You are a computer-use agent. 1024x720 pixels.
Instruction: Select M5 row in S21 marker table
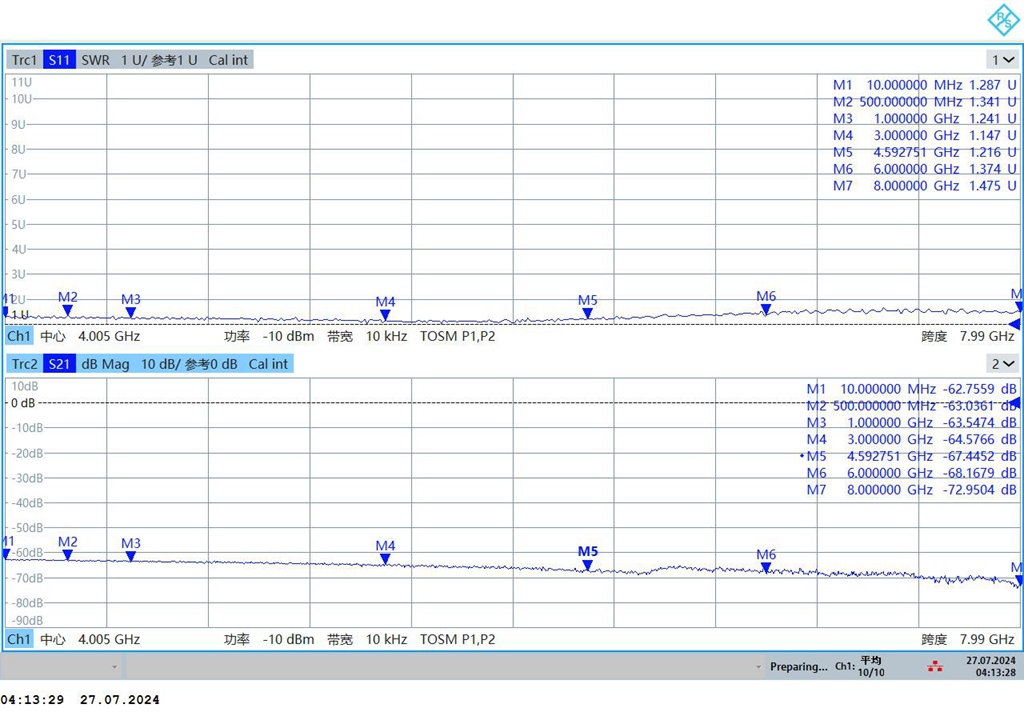tap(910, 456)
